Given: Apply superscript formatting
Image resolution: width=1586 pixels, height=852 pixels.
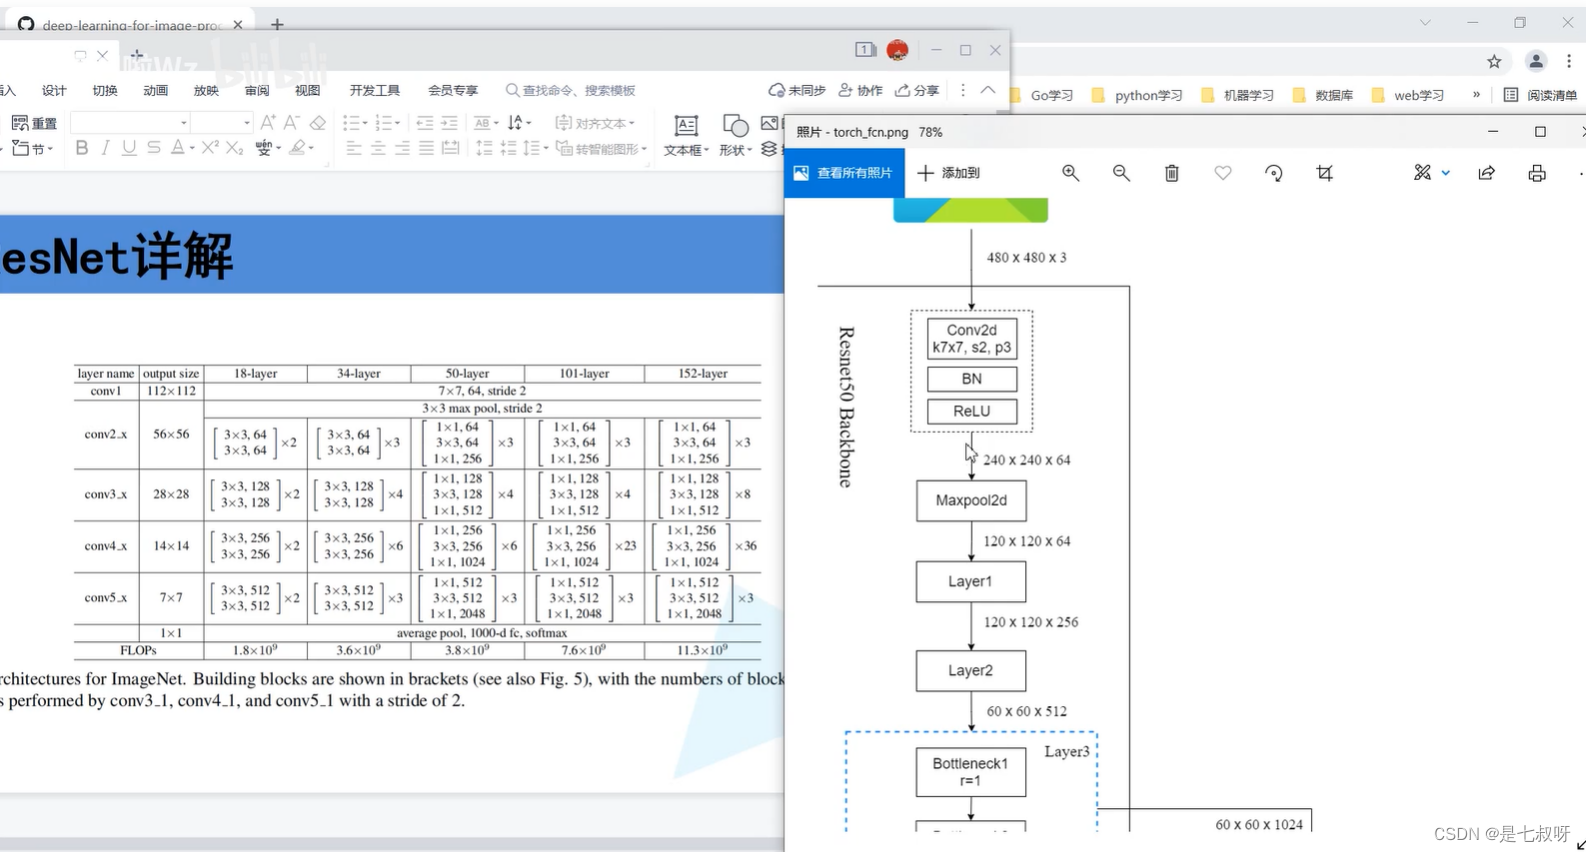Looking at the screenshot, I should [x=210, y=148].
